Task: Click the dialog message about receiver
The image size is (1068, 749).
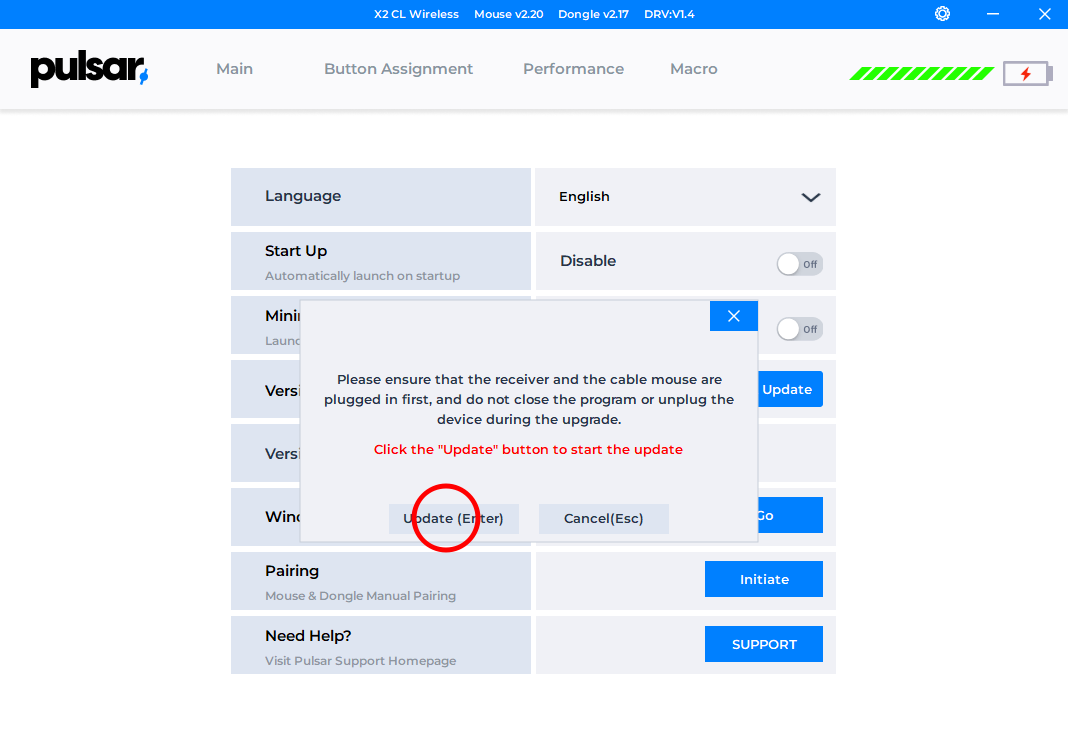Action: [529, 400]
